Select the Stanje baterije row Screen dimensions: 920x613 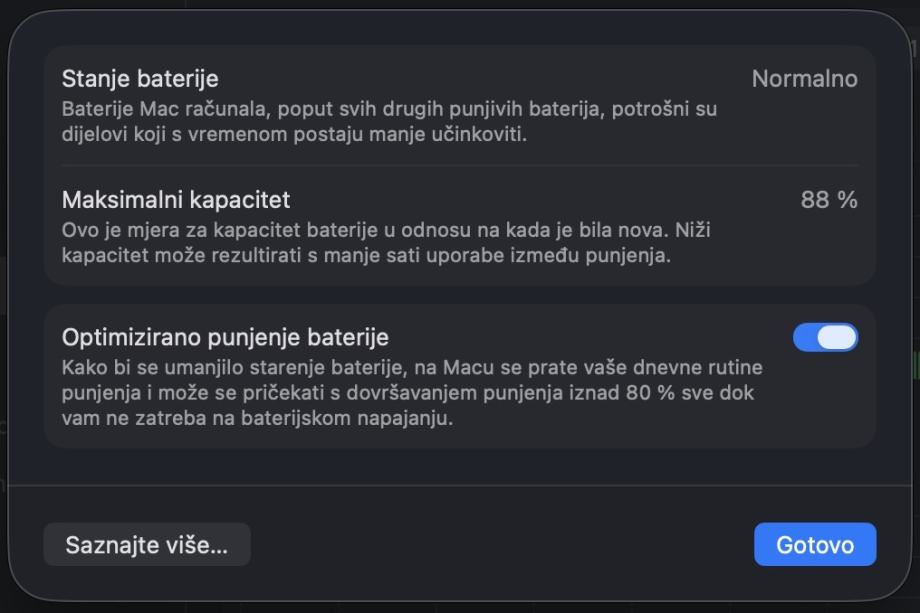tap(460, 105)
